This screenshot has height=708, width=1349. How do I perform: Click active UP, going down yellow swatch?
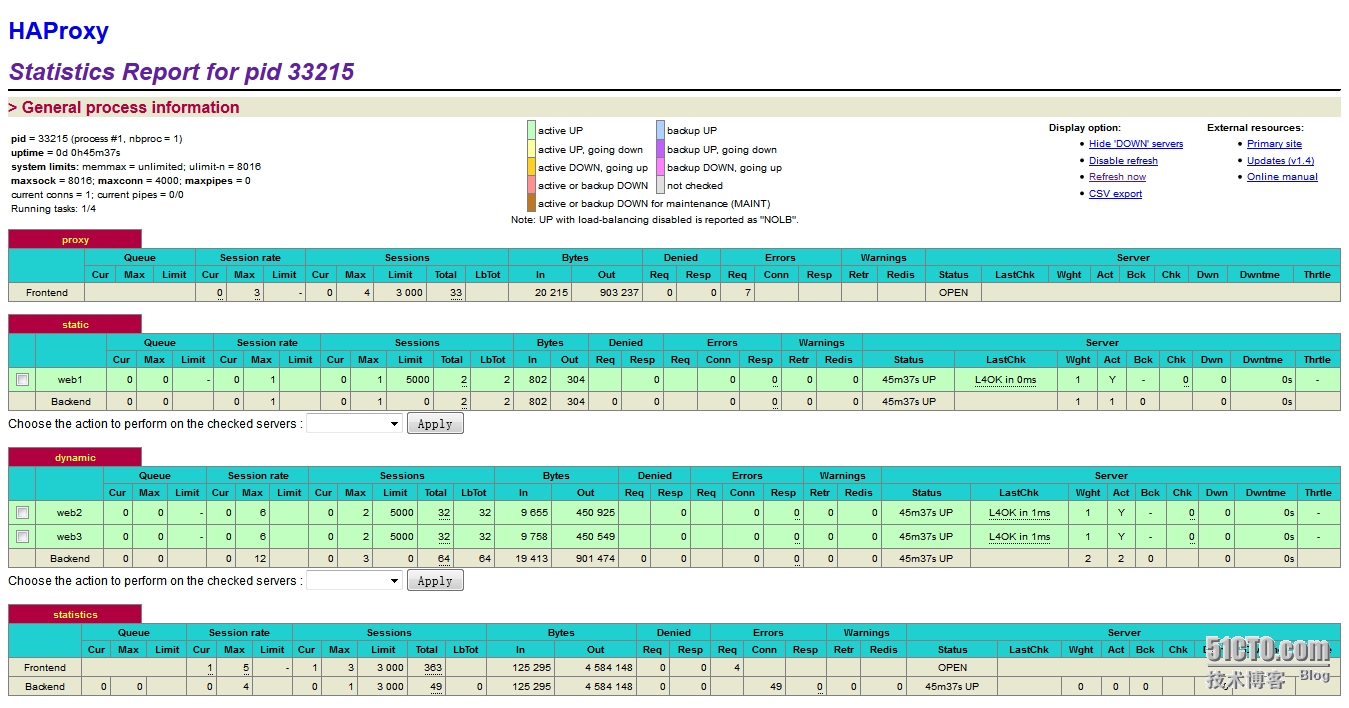pyautogui.click(x=532, y=149)
